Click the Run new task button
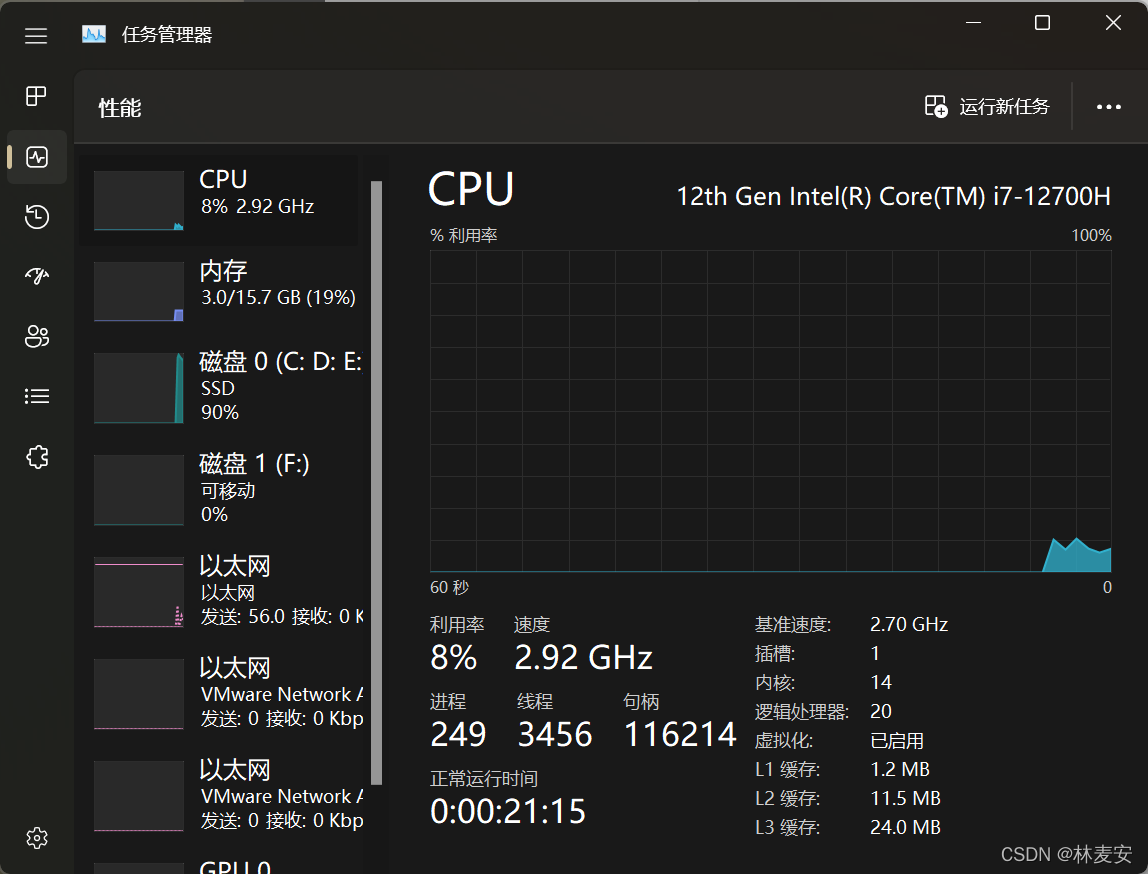The width and height of the screenshot is (1148, 874). coord(987,107)
